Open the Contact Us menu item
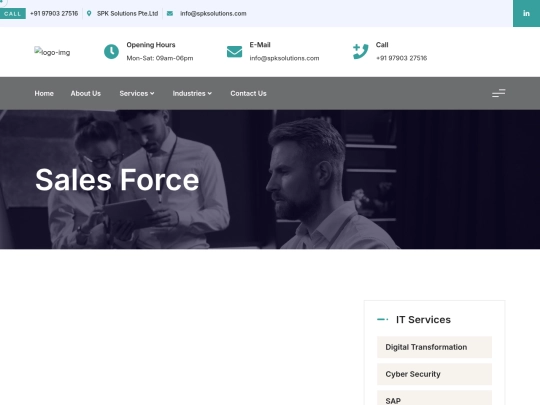The height and width of the screenshot is (405, 540). pos(248,93)
